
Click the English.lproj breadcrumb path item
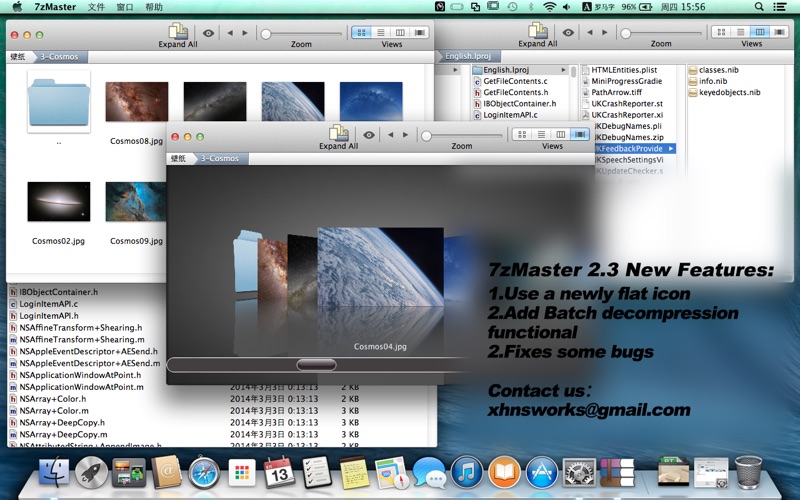tap(468, 56)
